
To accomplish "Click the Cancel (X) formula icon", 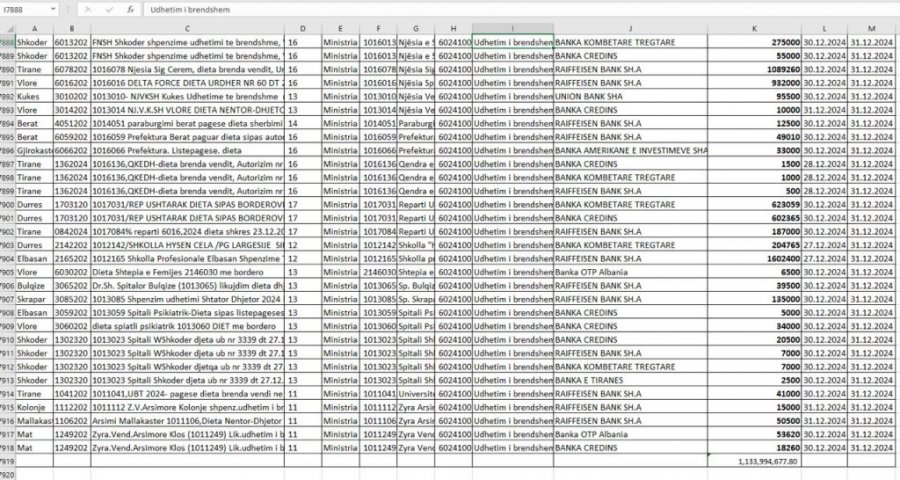I will coord(88,9).
